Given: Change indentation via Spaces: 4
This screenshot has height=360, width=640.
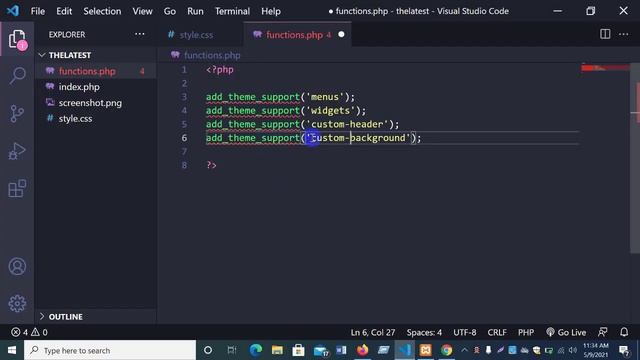Looking at the screenshot, I should click(x=424, y=332).
